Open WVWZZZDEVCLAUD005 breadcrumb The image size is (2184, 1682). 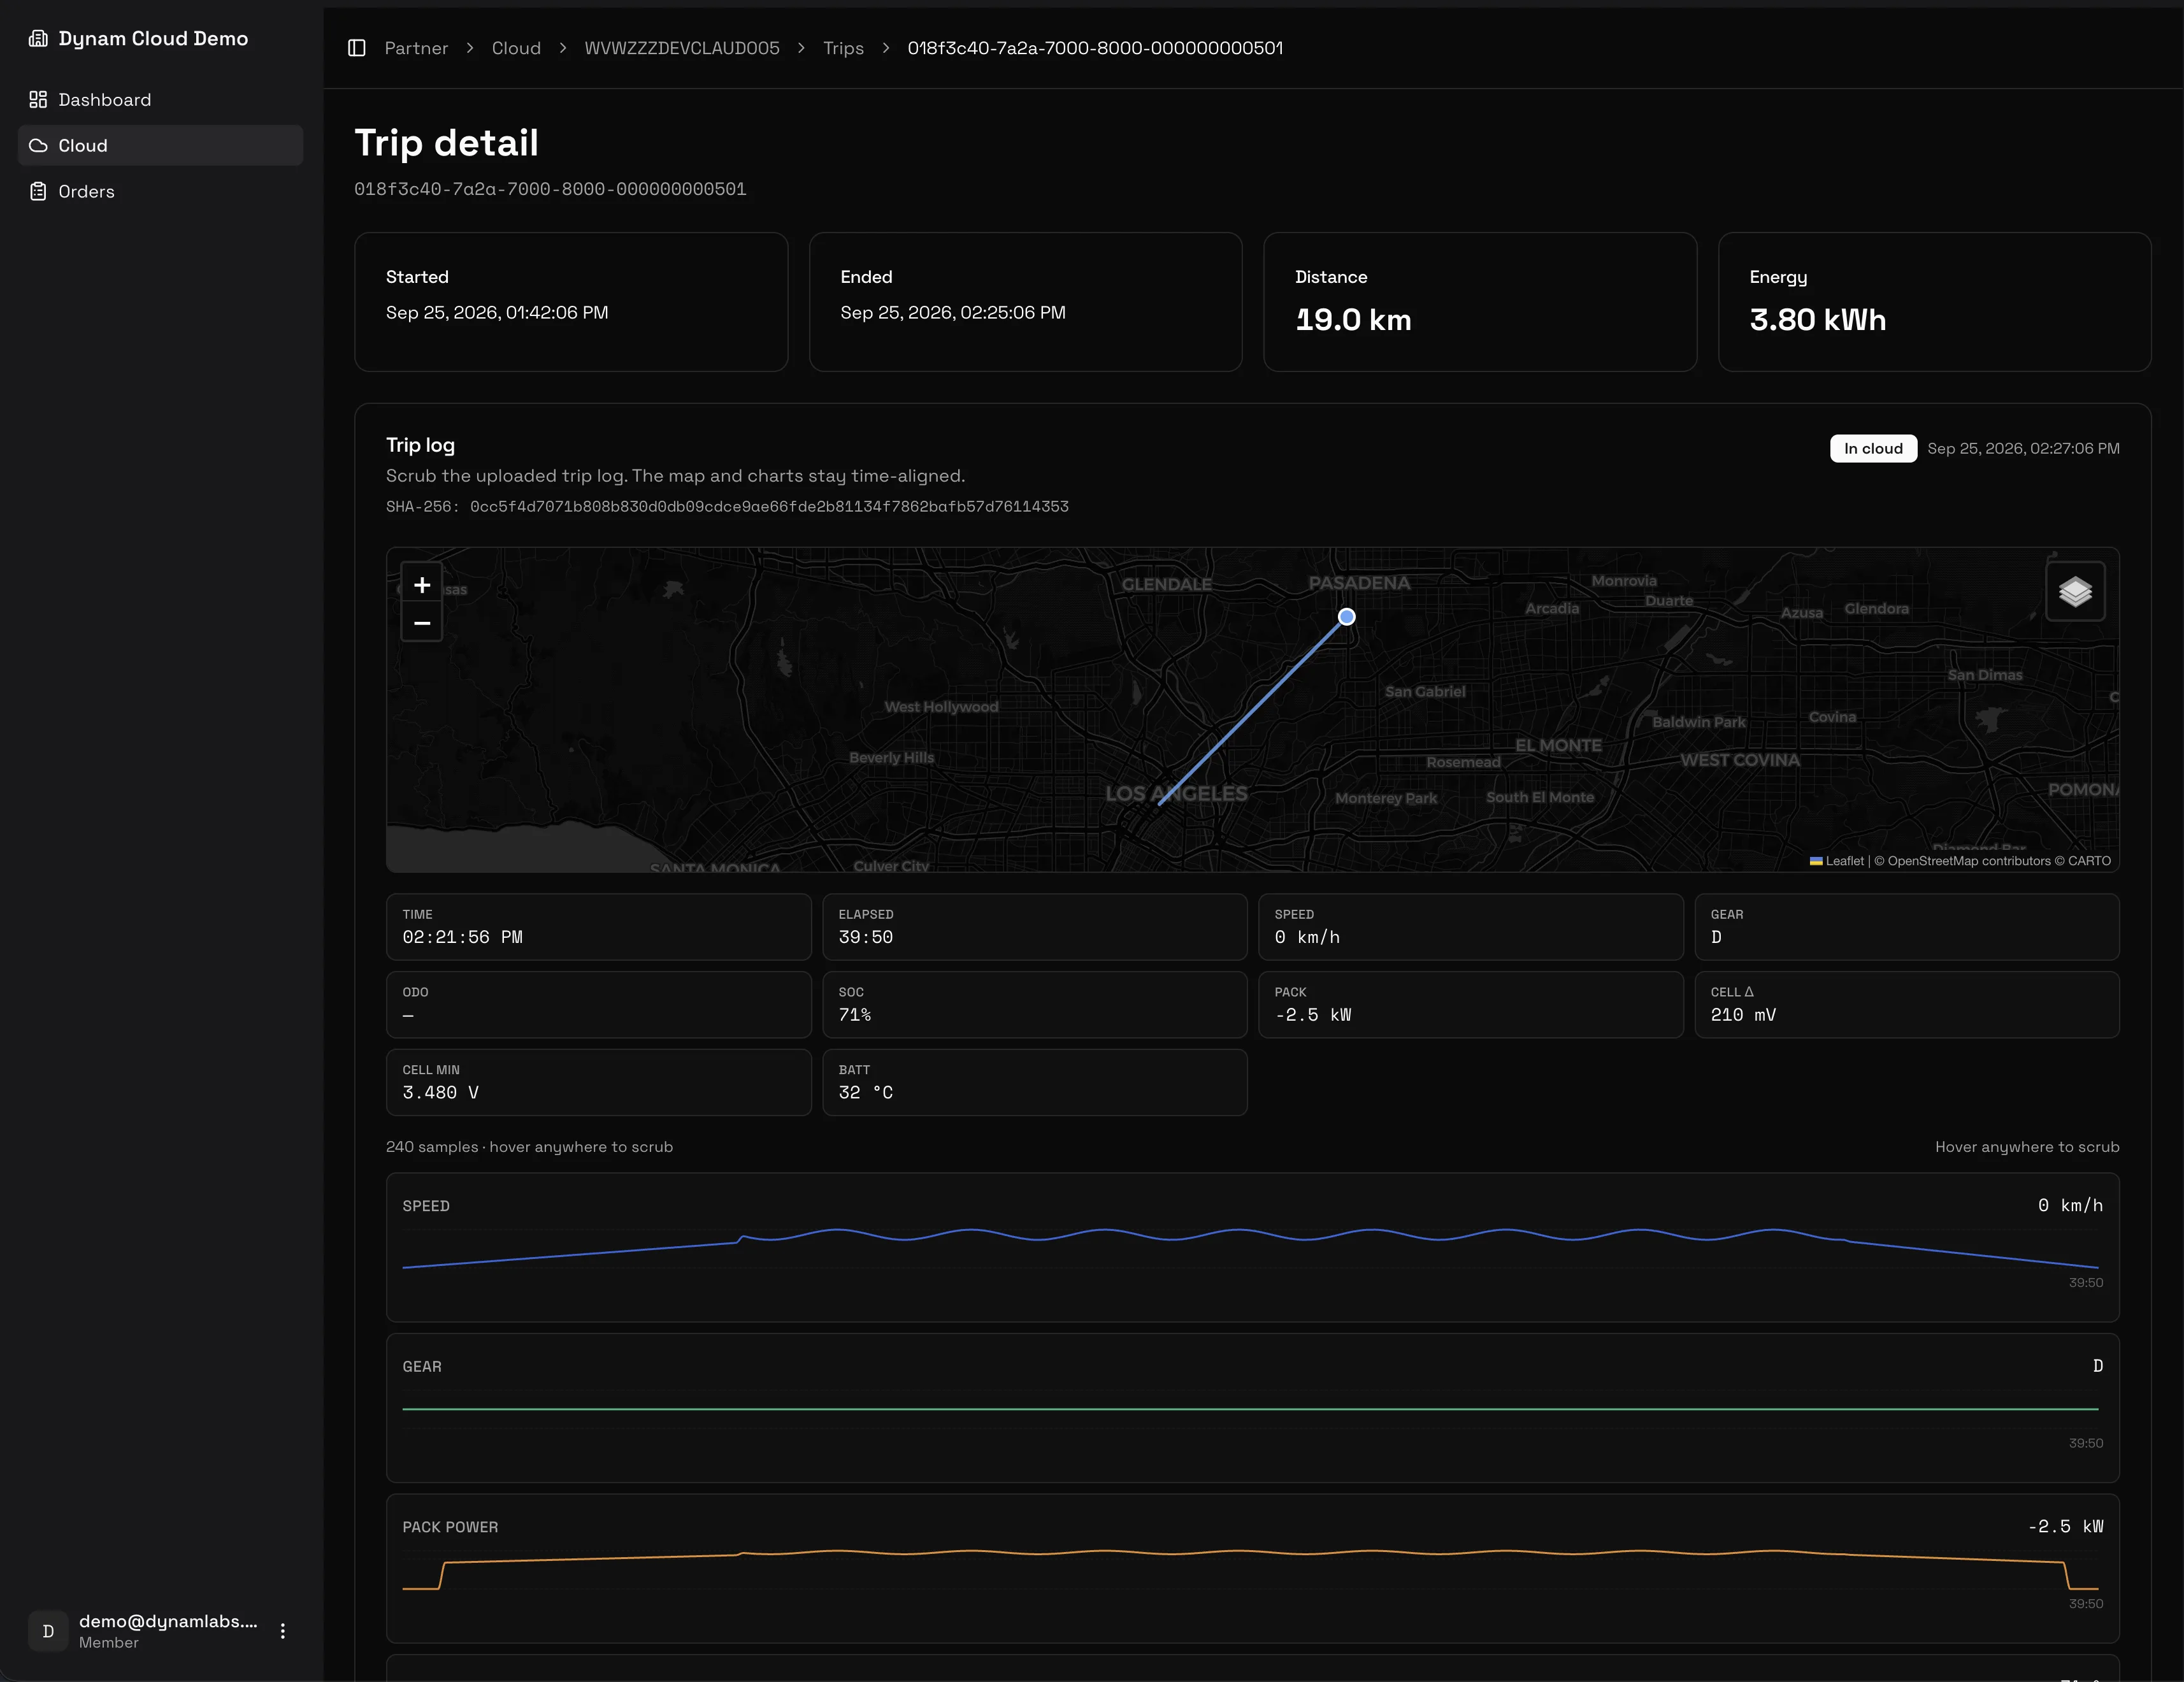[682, 48]
